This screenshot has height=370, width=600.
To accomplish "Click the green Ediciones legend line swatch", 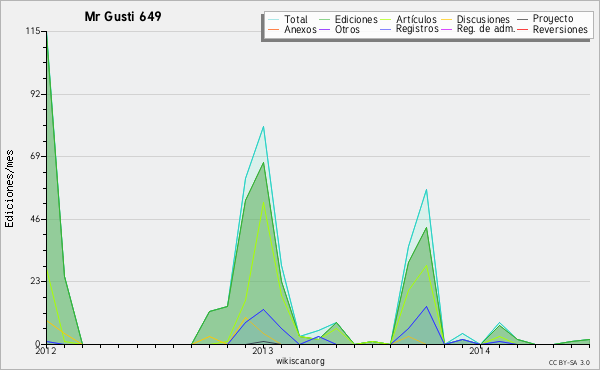I will (324, 19).
